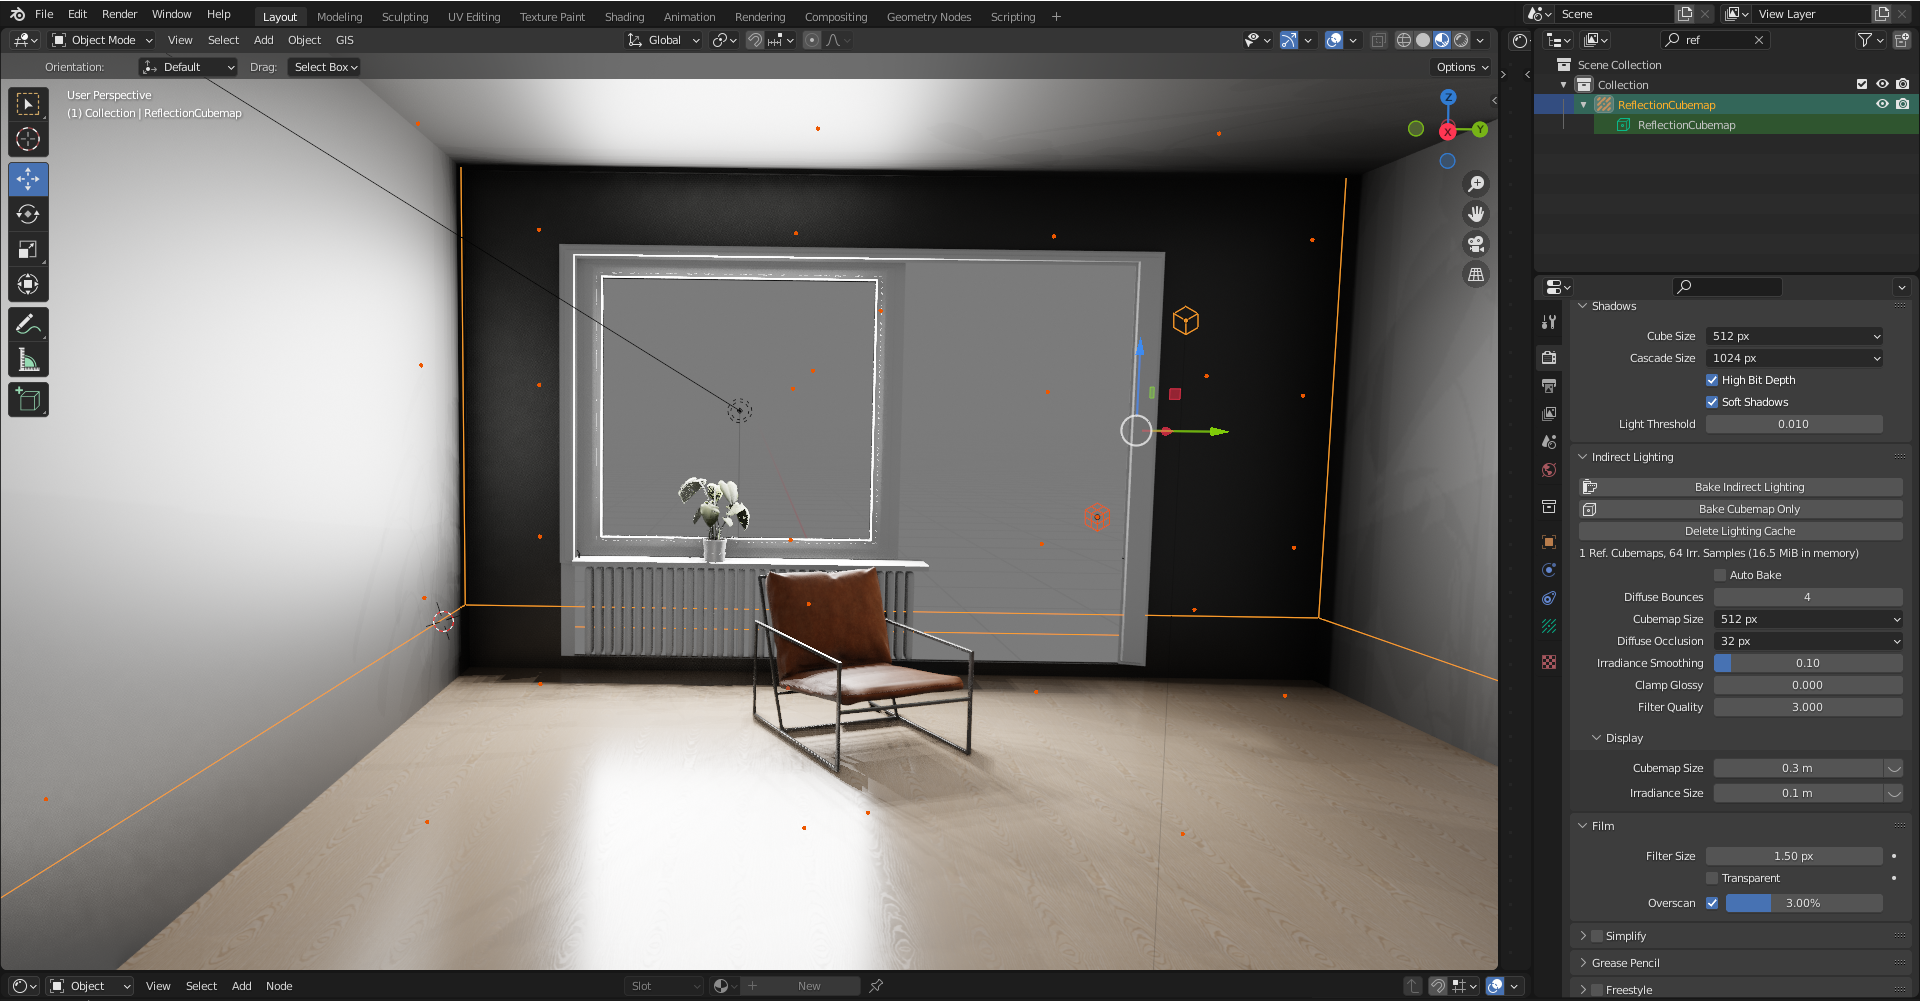Open Object properties tab

(1549, 541)
